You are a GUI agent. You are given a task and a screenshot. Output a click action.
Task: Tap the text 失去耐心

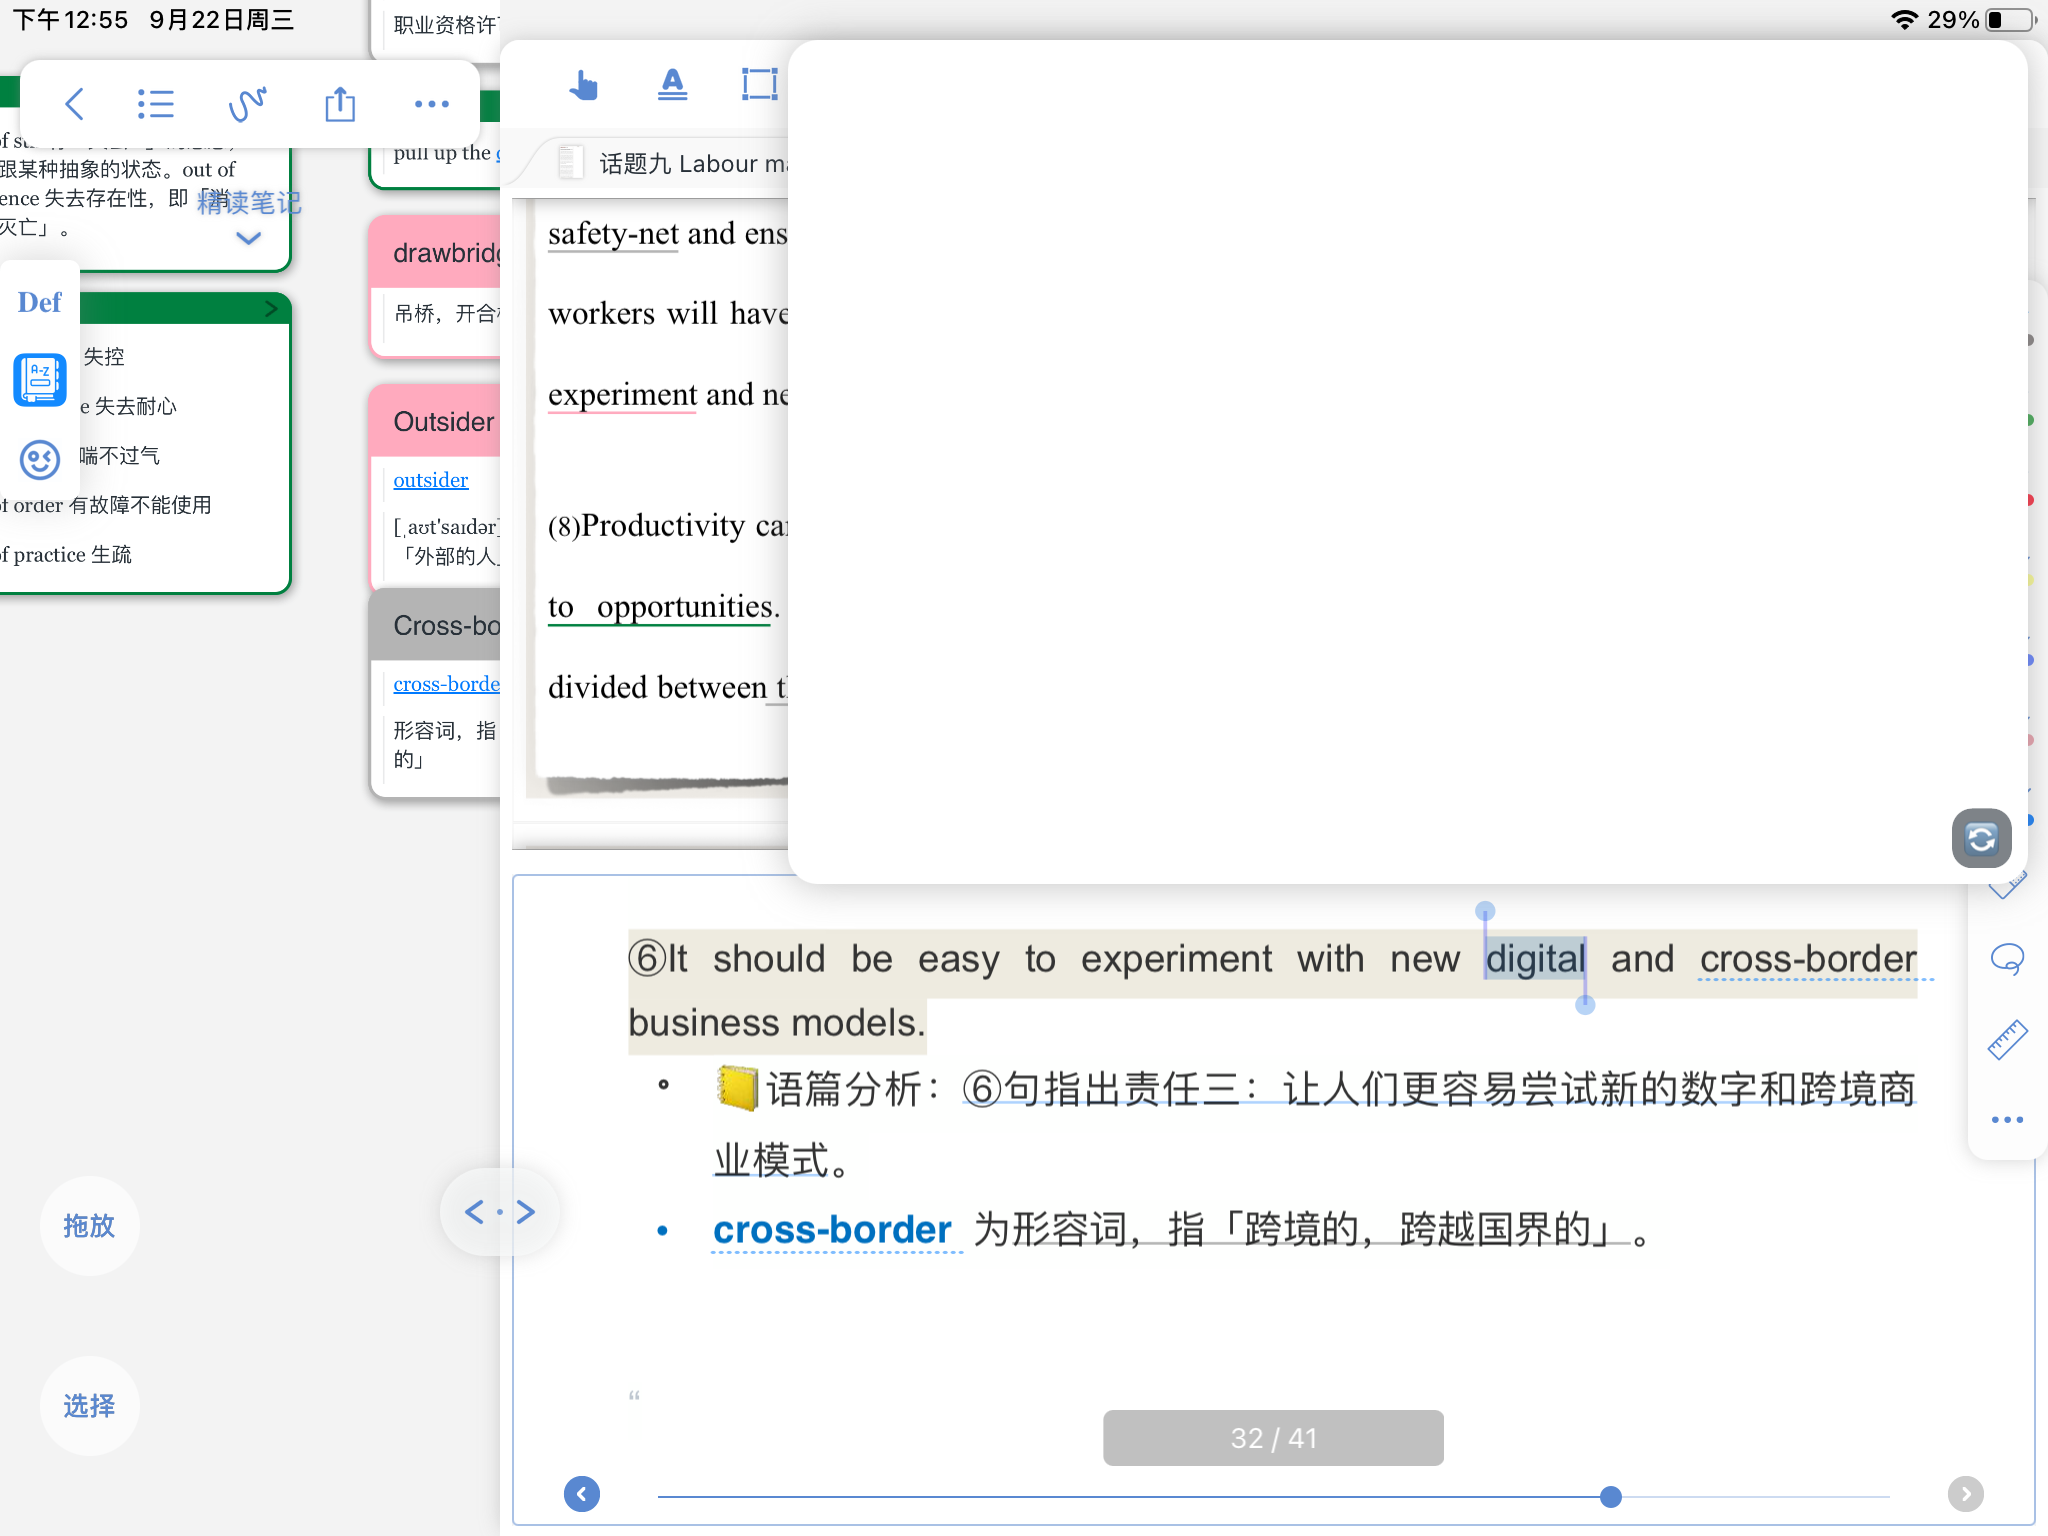(x=136, y=407)
